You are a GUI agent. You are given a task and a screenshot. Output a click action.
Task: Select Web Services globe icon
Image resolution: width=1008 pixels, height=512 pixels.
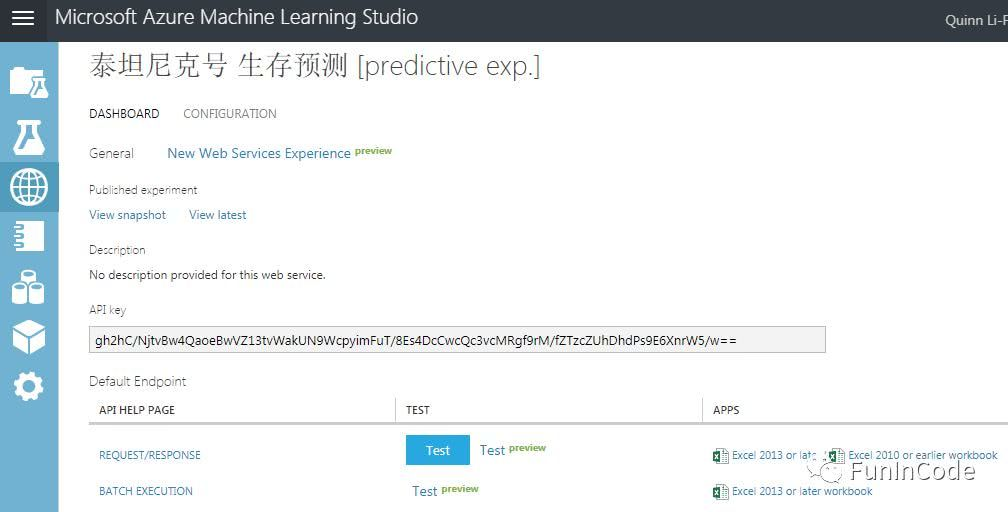29,187
